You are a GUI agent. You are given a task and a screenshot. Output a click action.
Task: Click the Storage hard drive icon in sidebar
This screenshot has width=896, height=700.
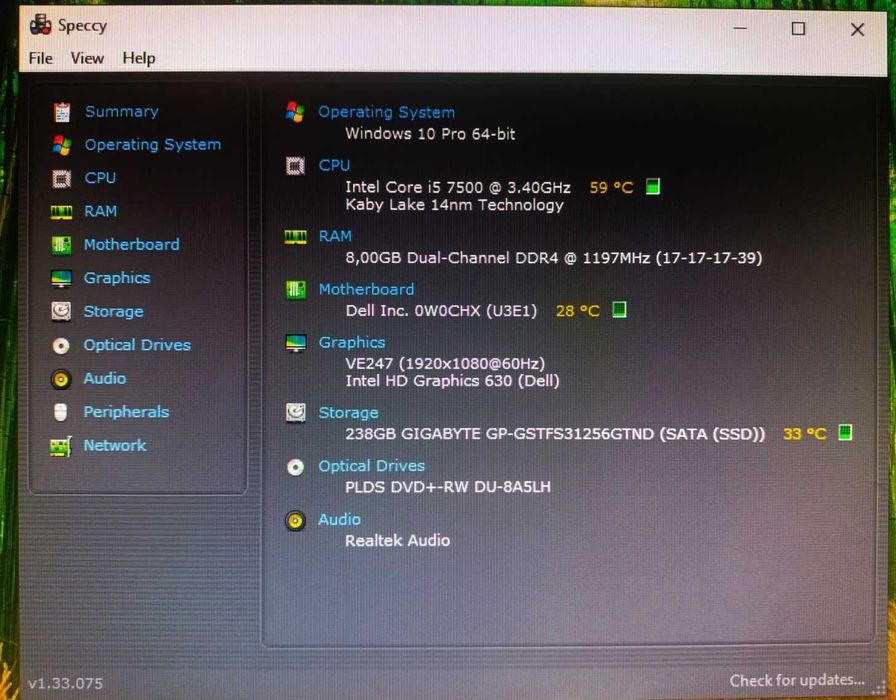[61, 311]
